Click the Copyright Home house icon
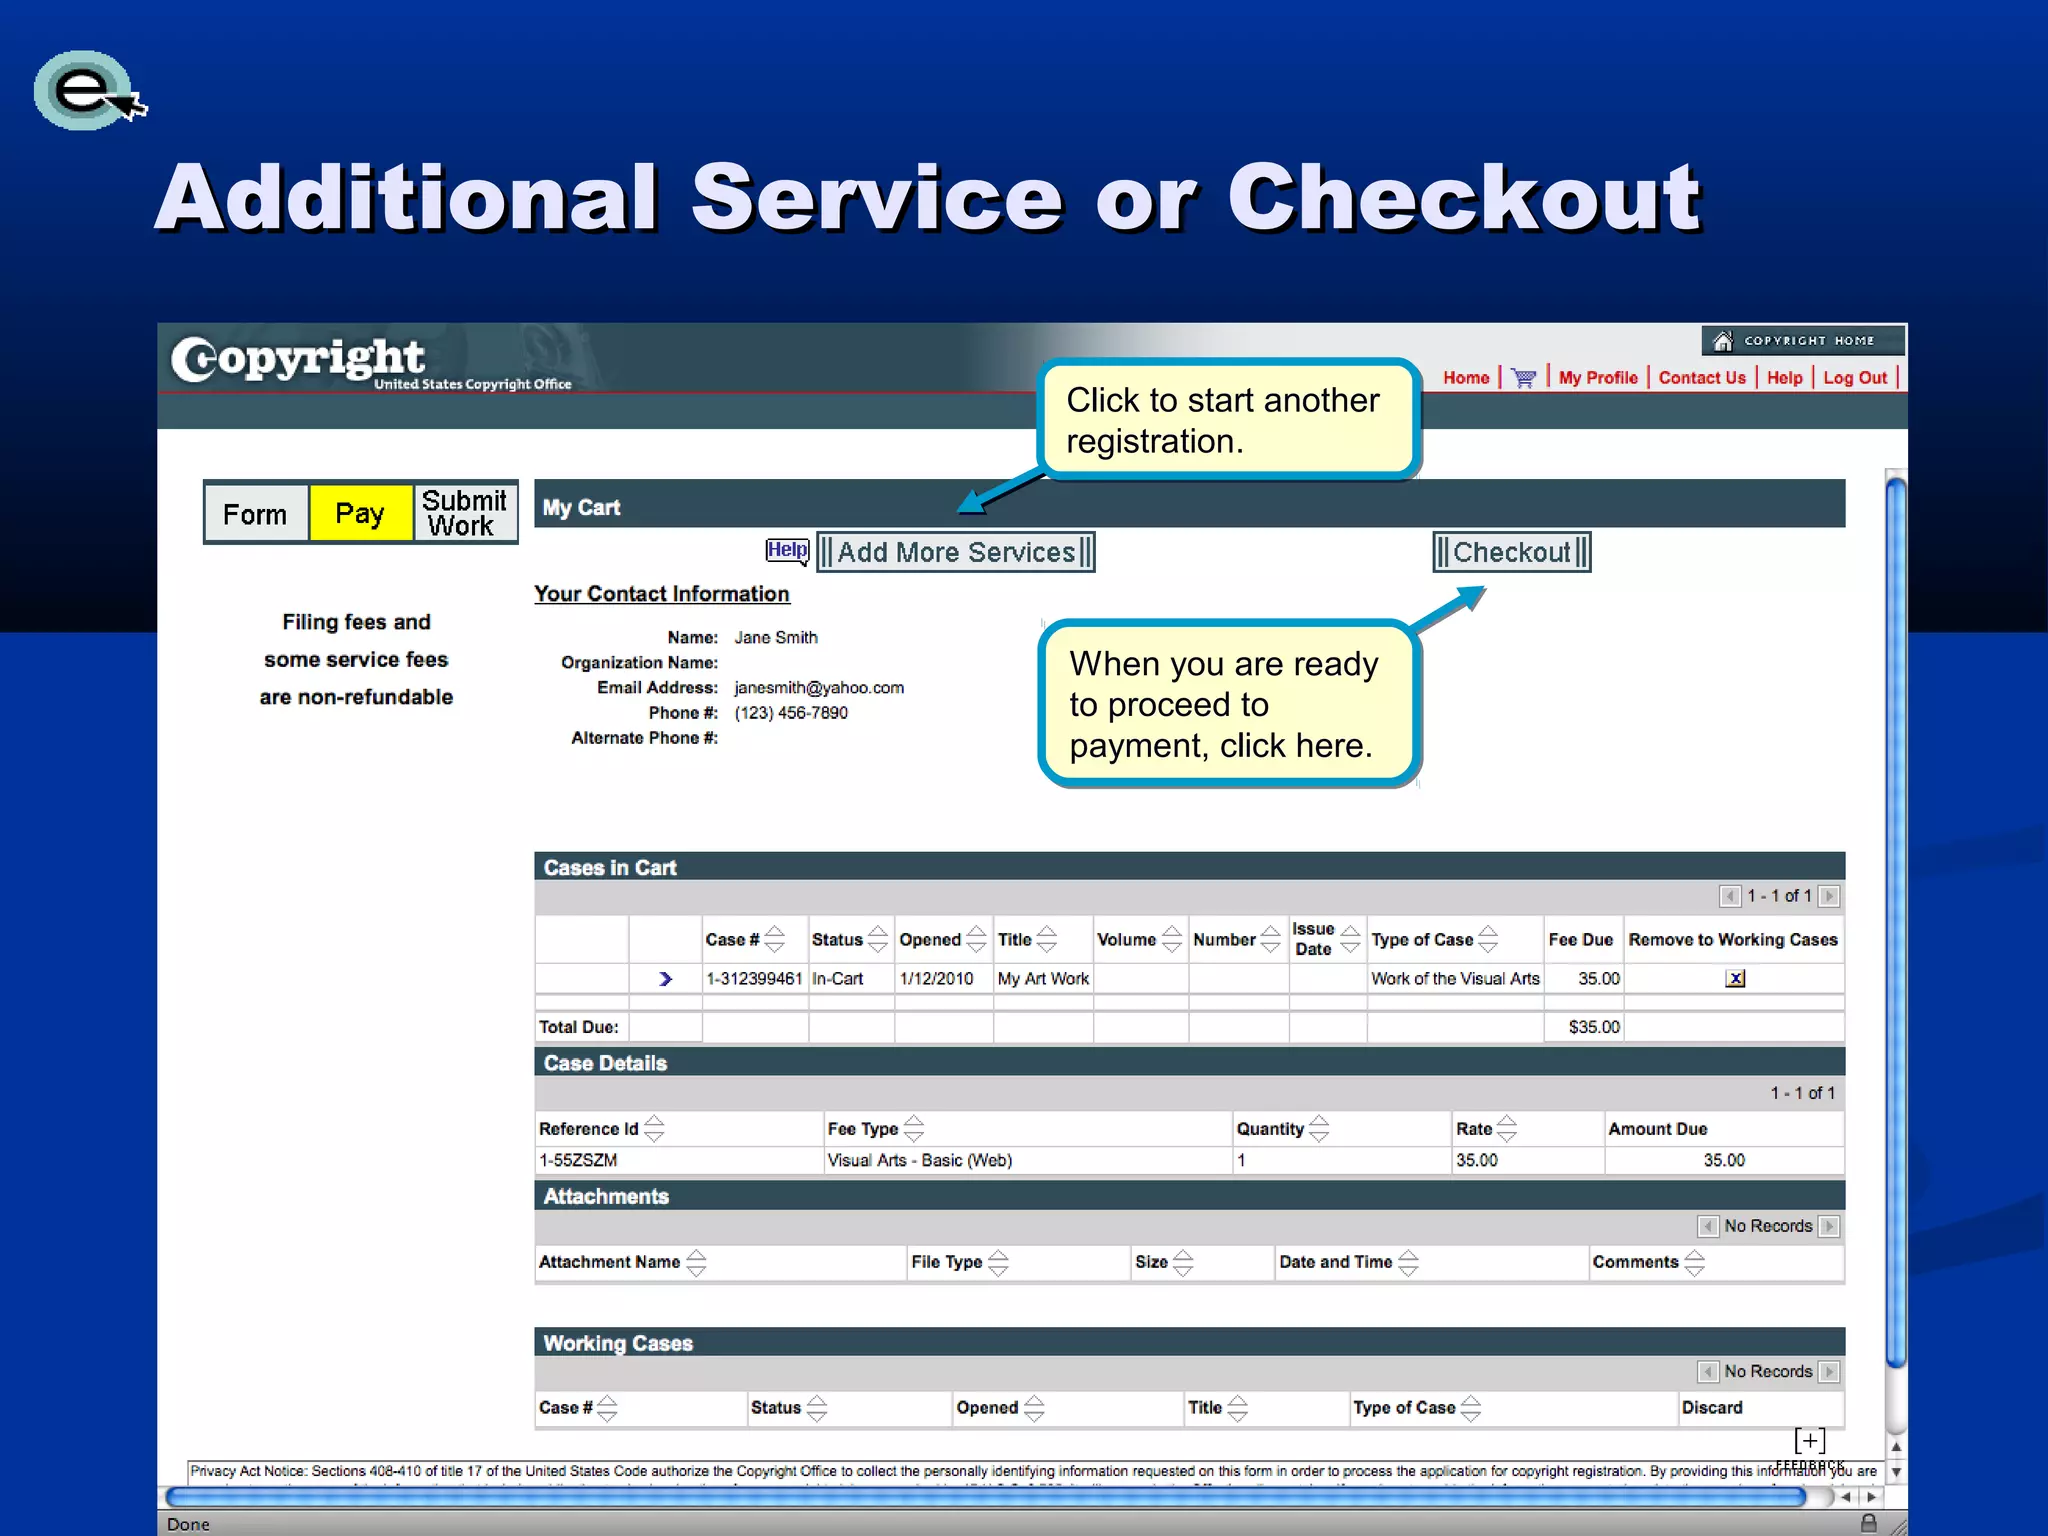This screenshot has width=2048, height=1536. point(1722,341)
